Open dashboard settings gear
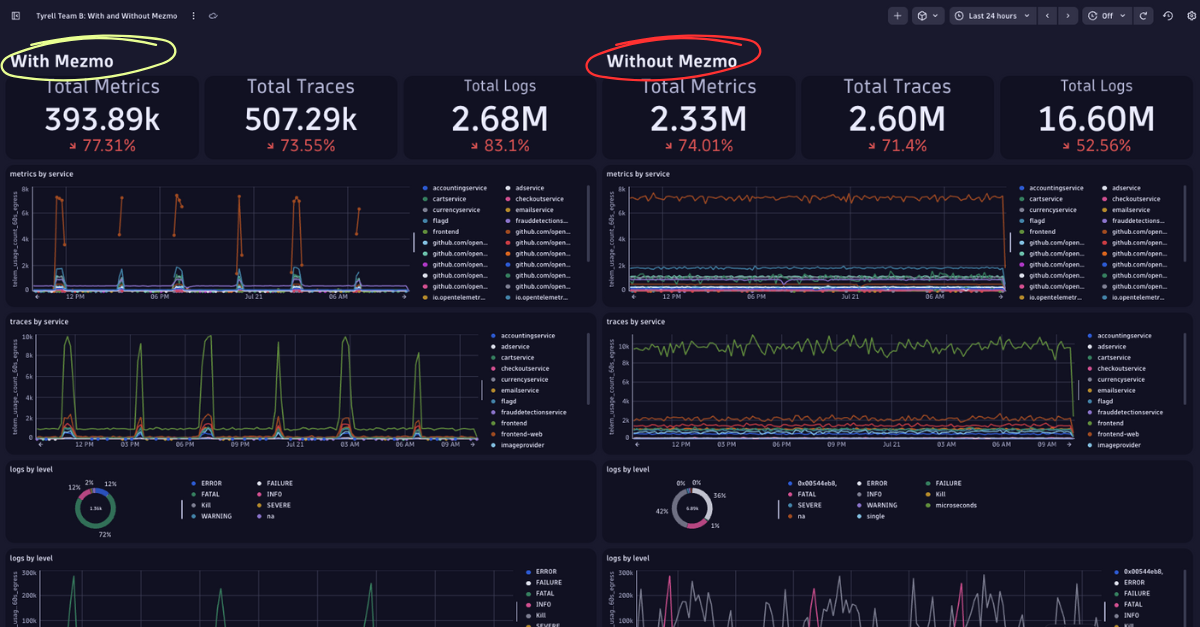 pyautogui.click(x=1189, y=16)
